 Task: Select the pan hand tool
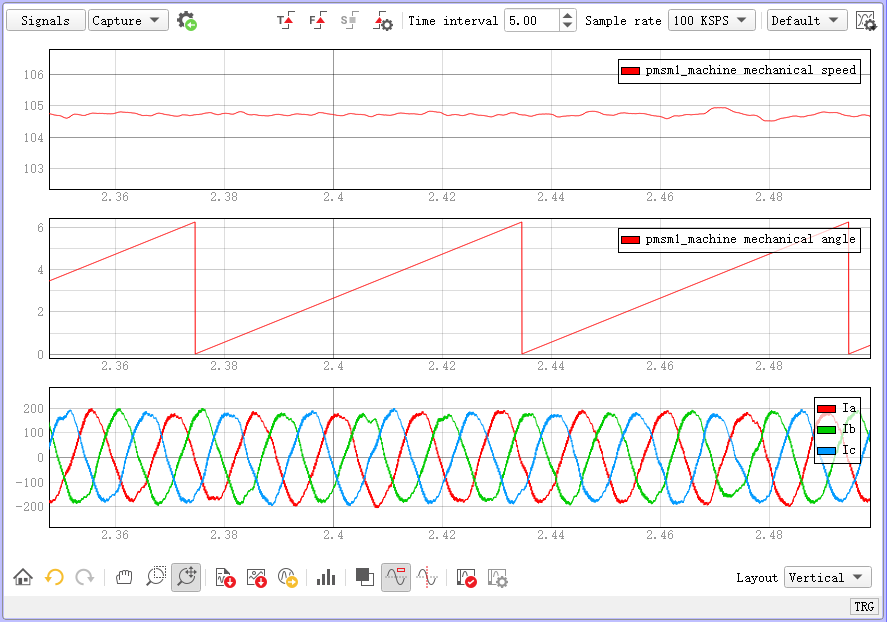124,577
